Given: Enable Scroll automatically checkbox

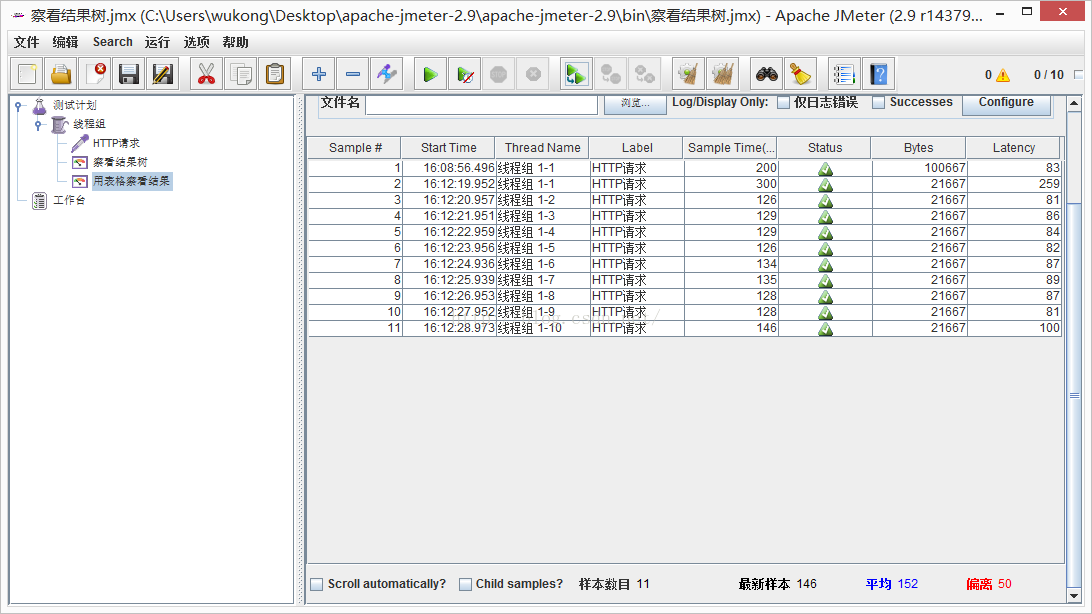Looking at the screenshot, I should click(x=317, y=584).
